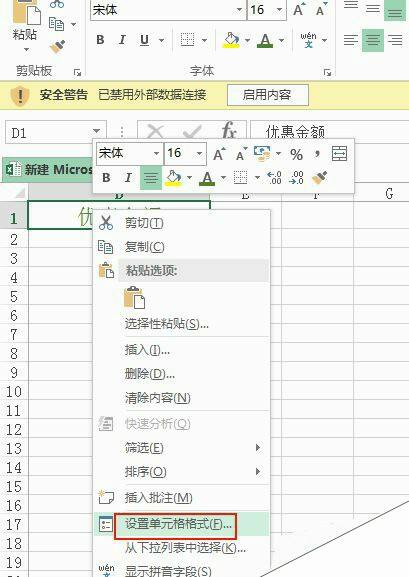
Task: Open the Font (字体) dialog launcher
Action: [x=327, y=72]
